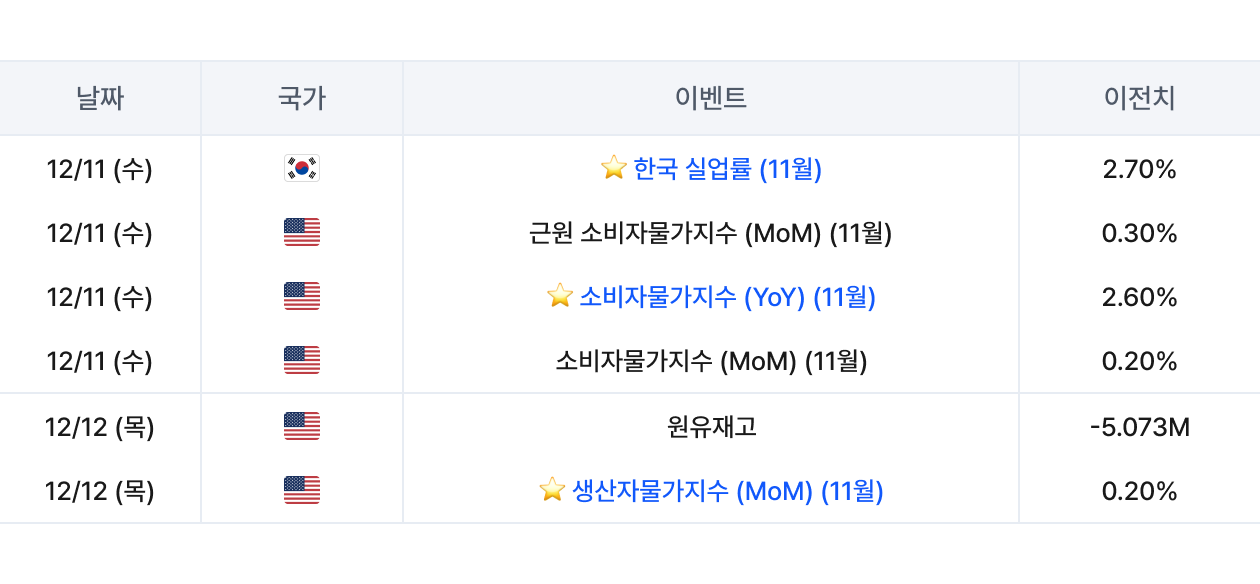Click the star icon next to 한국 실업률
Viewport: 1260px width, 584px height.
(613, 169)
